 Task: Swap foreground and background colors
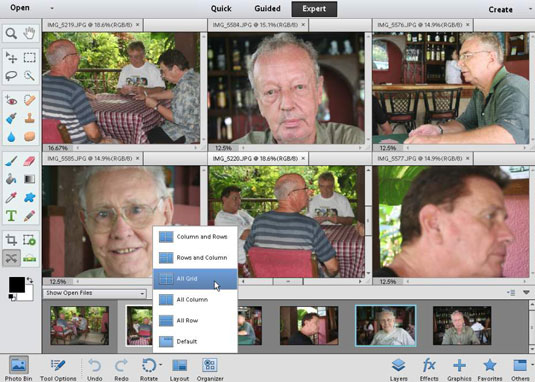point(30,280)
